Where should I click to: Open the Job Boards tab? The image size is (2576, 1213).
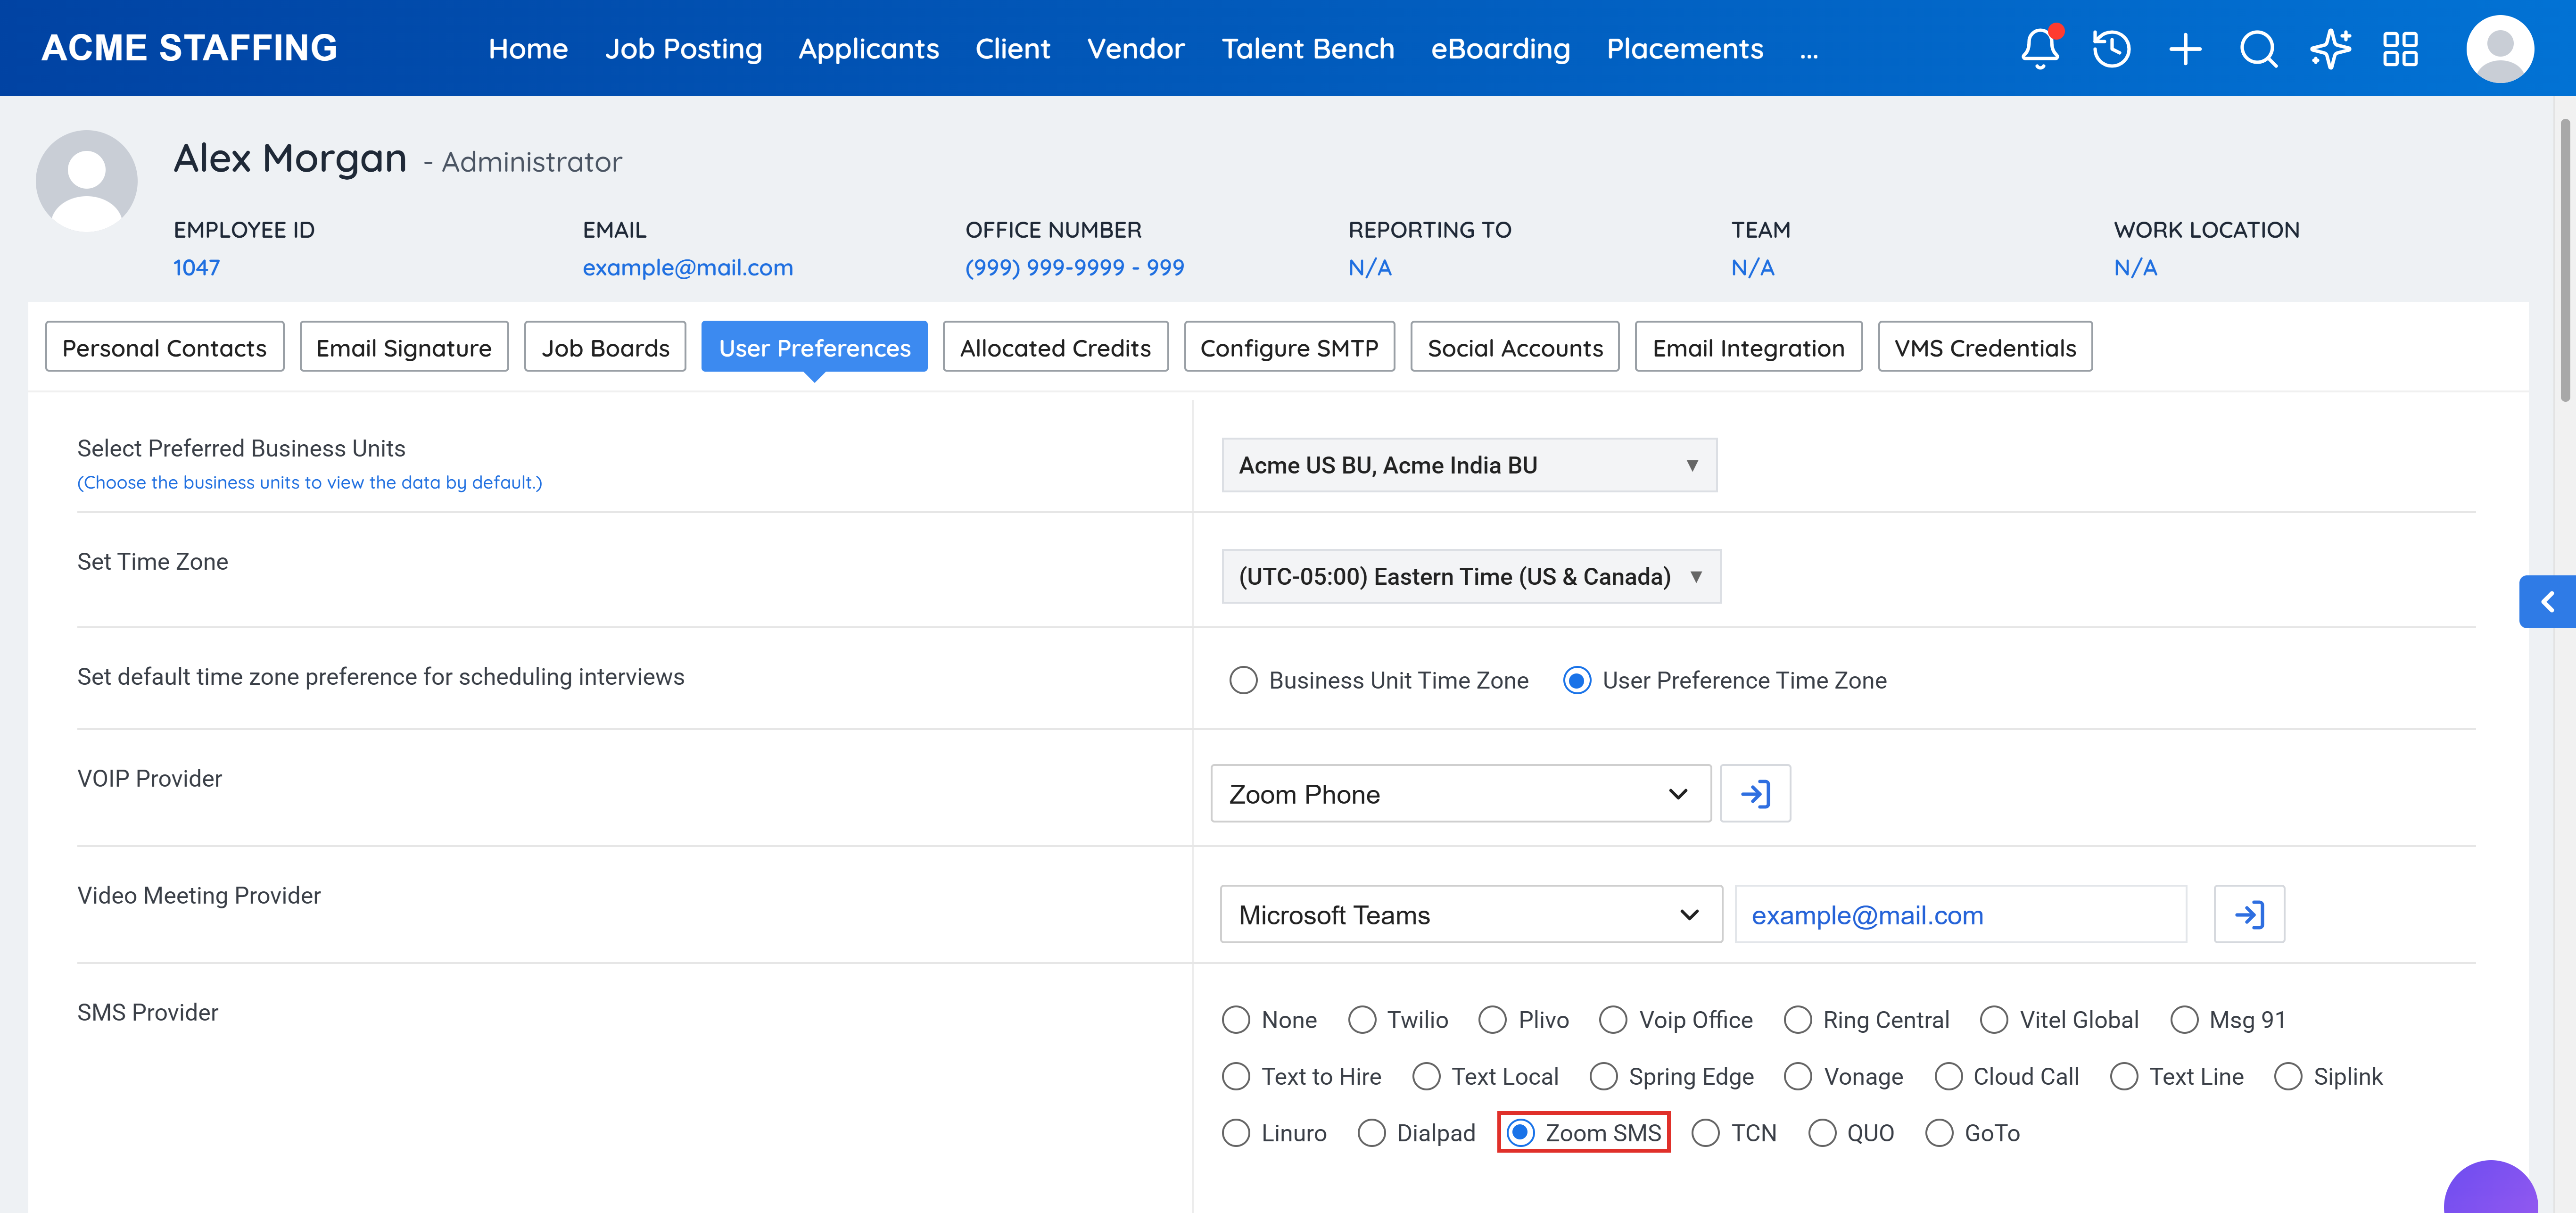point(605,347)
